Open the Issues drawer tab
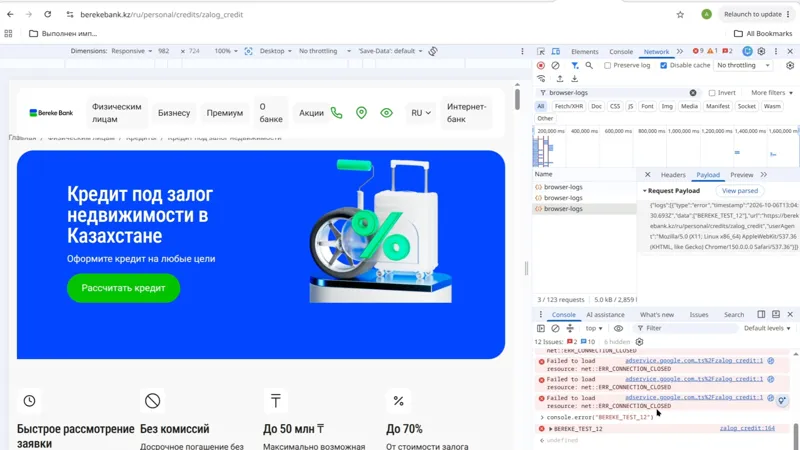This screenshot has width=800, height=450. point(698,314)
